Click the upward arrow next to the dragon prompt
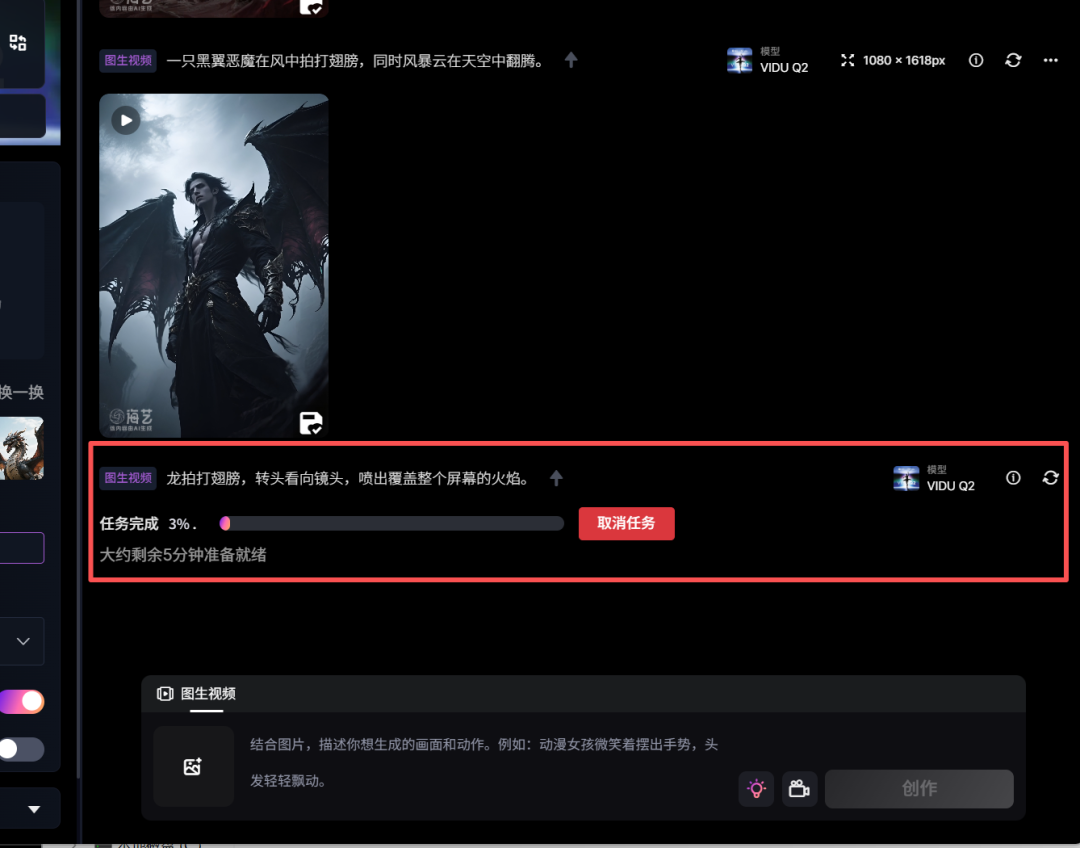 pos(556,478)
